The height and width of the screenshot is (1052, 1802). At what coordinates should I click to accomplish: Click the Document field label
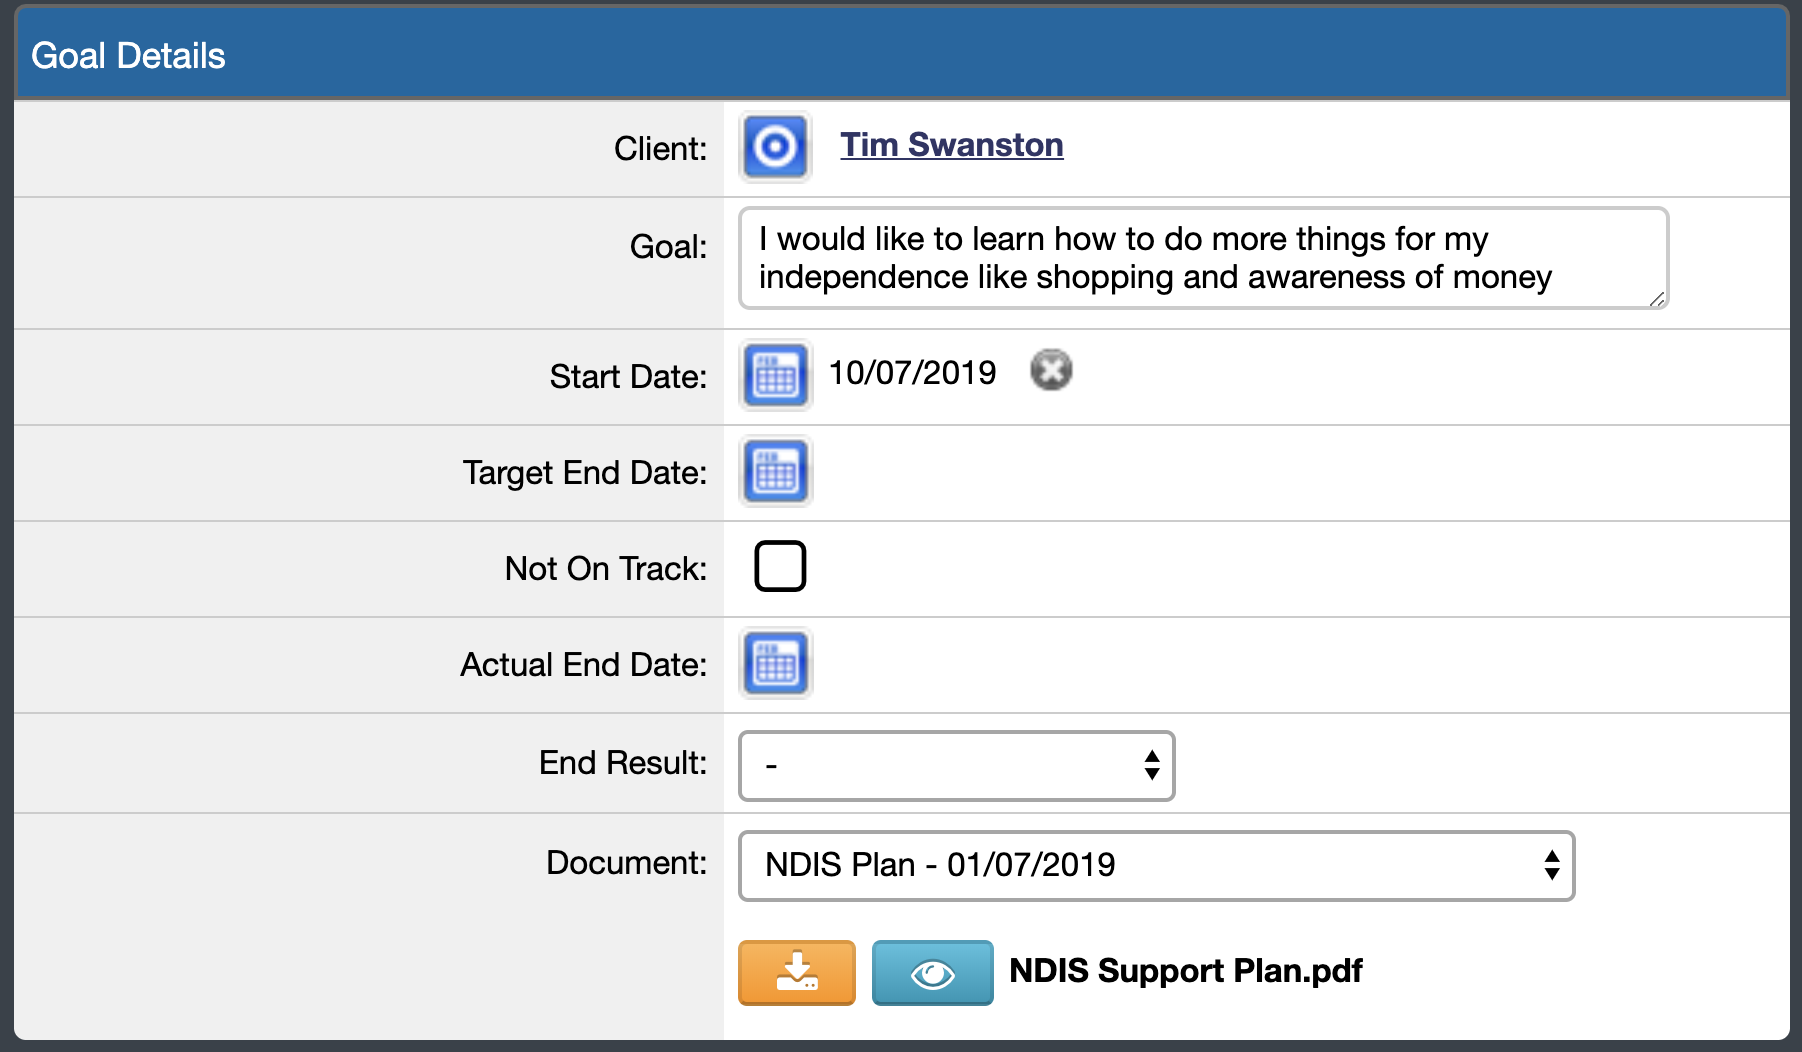tap(626, 862)
